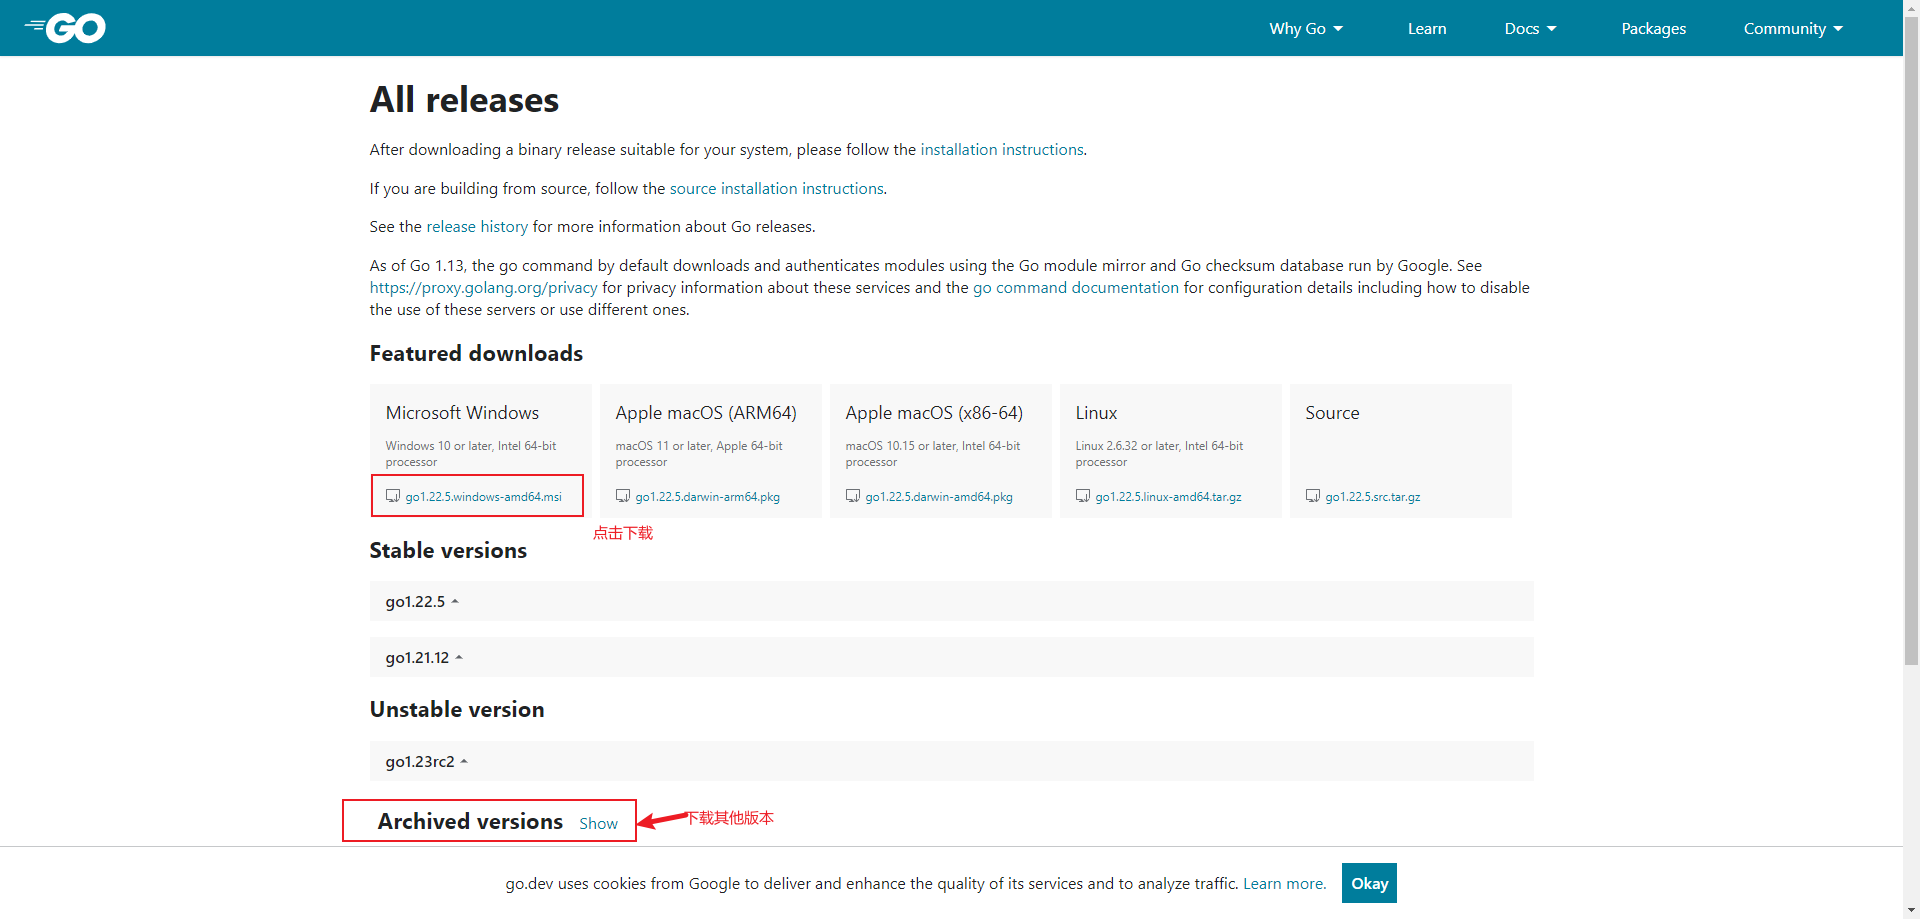
Task: Click the Go logo in the header
Action: click(65, 28)
